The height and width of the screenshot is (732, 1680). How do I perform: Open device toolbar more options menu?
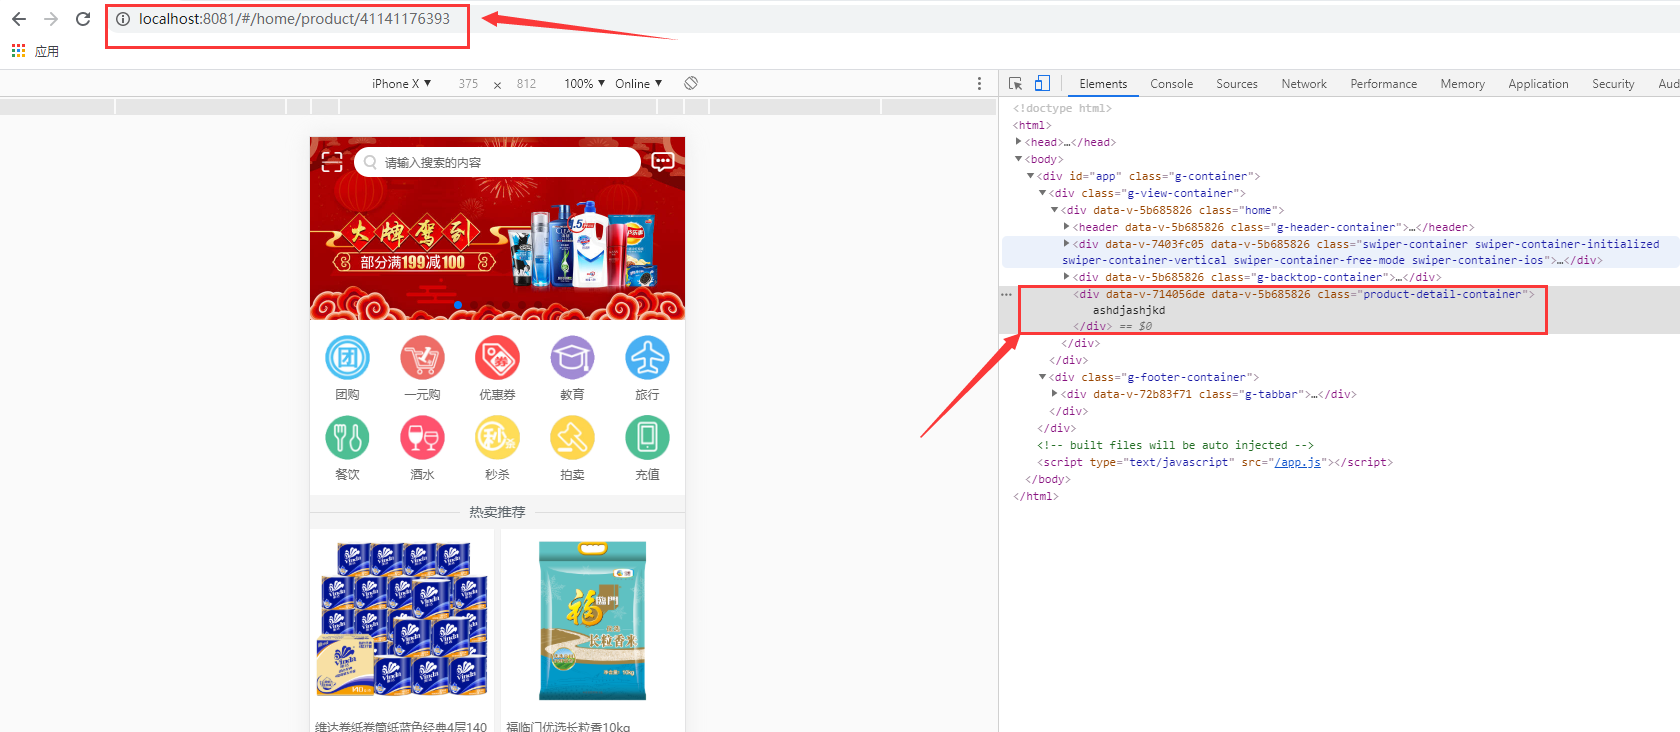click(x=979, y=84)
